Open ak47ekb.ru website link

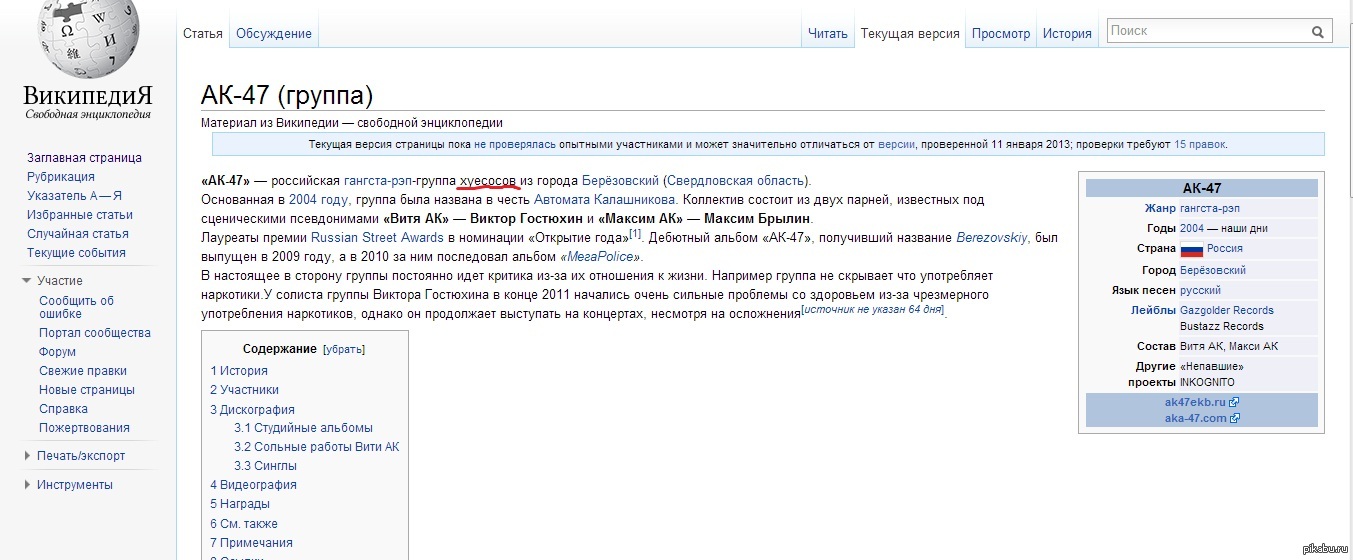[1195, 402]
